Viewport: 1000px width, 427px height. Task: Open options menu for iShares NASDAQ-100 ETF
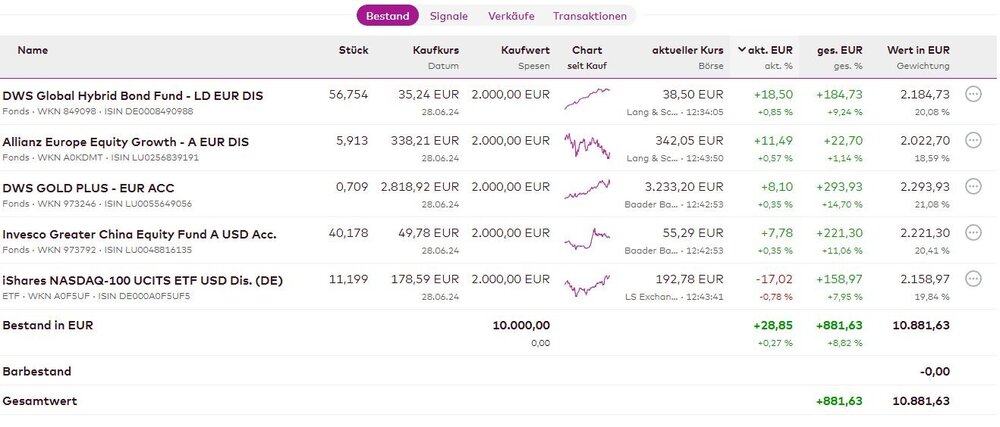click(x=973, y=280)
